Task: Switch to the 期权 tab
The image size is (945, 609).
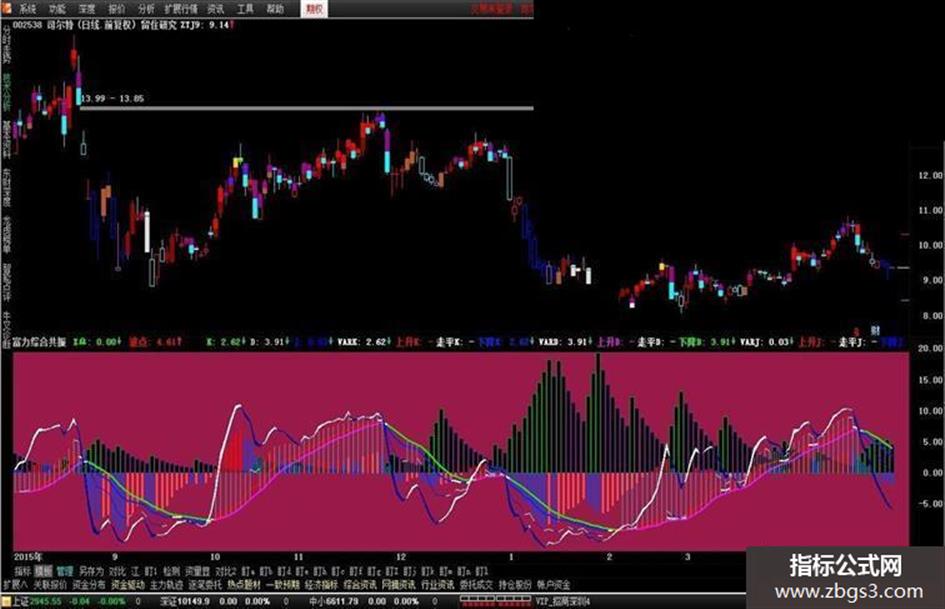Action: tap(314, 8)
